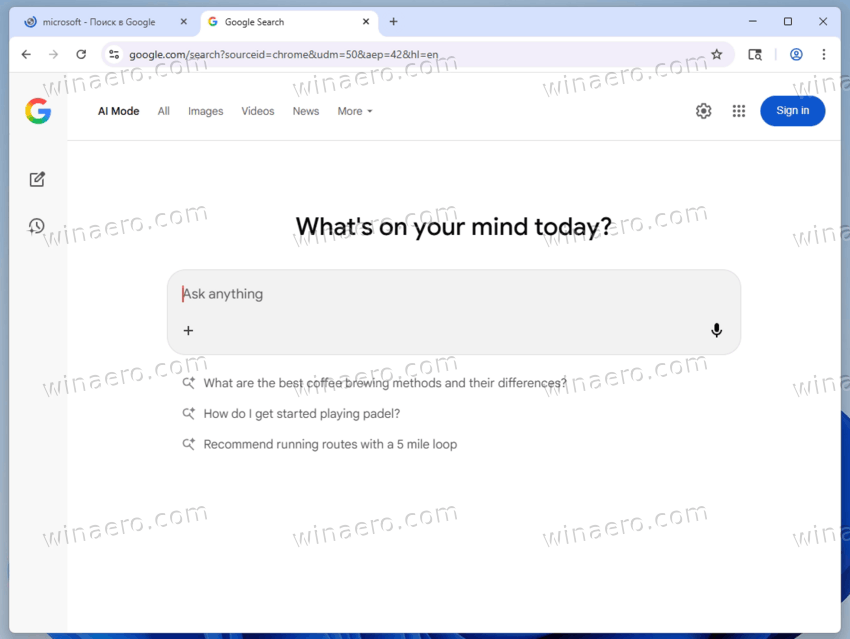
Task: Expand the More search categories dropdown
Action: (354, 111)
